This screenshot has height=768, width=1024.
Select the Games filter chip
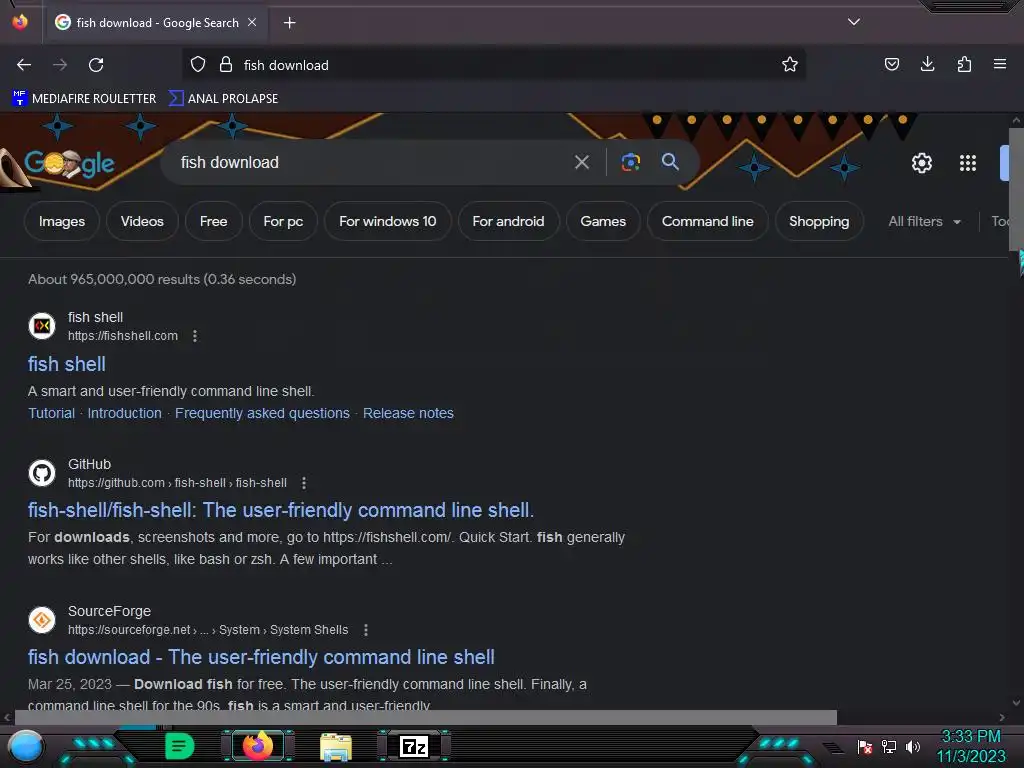click(x=603, y=221)
